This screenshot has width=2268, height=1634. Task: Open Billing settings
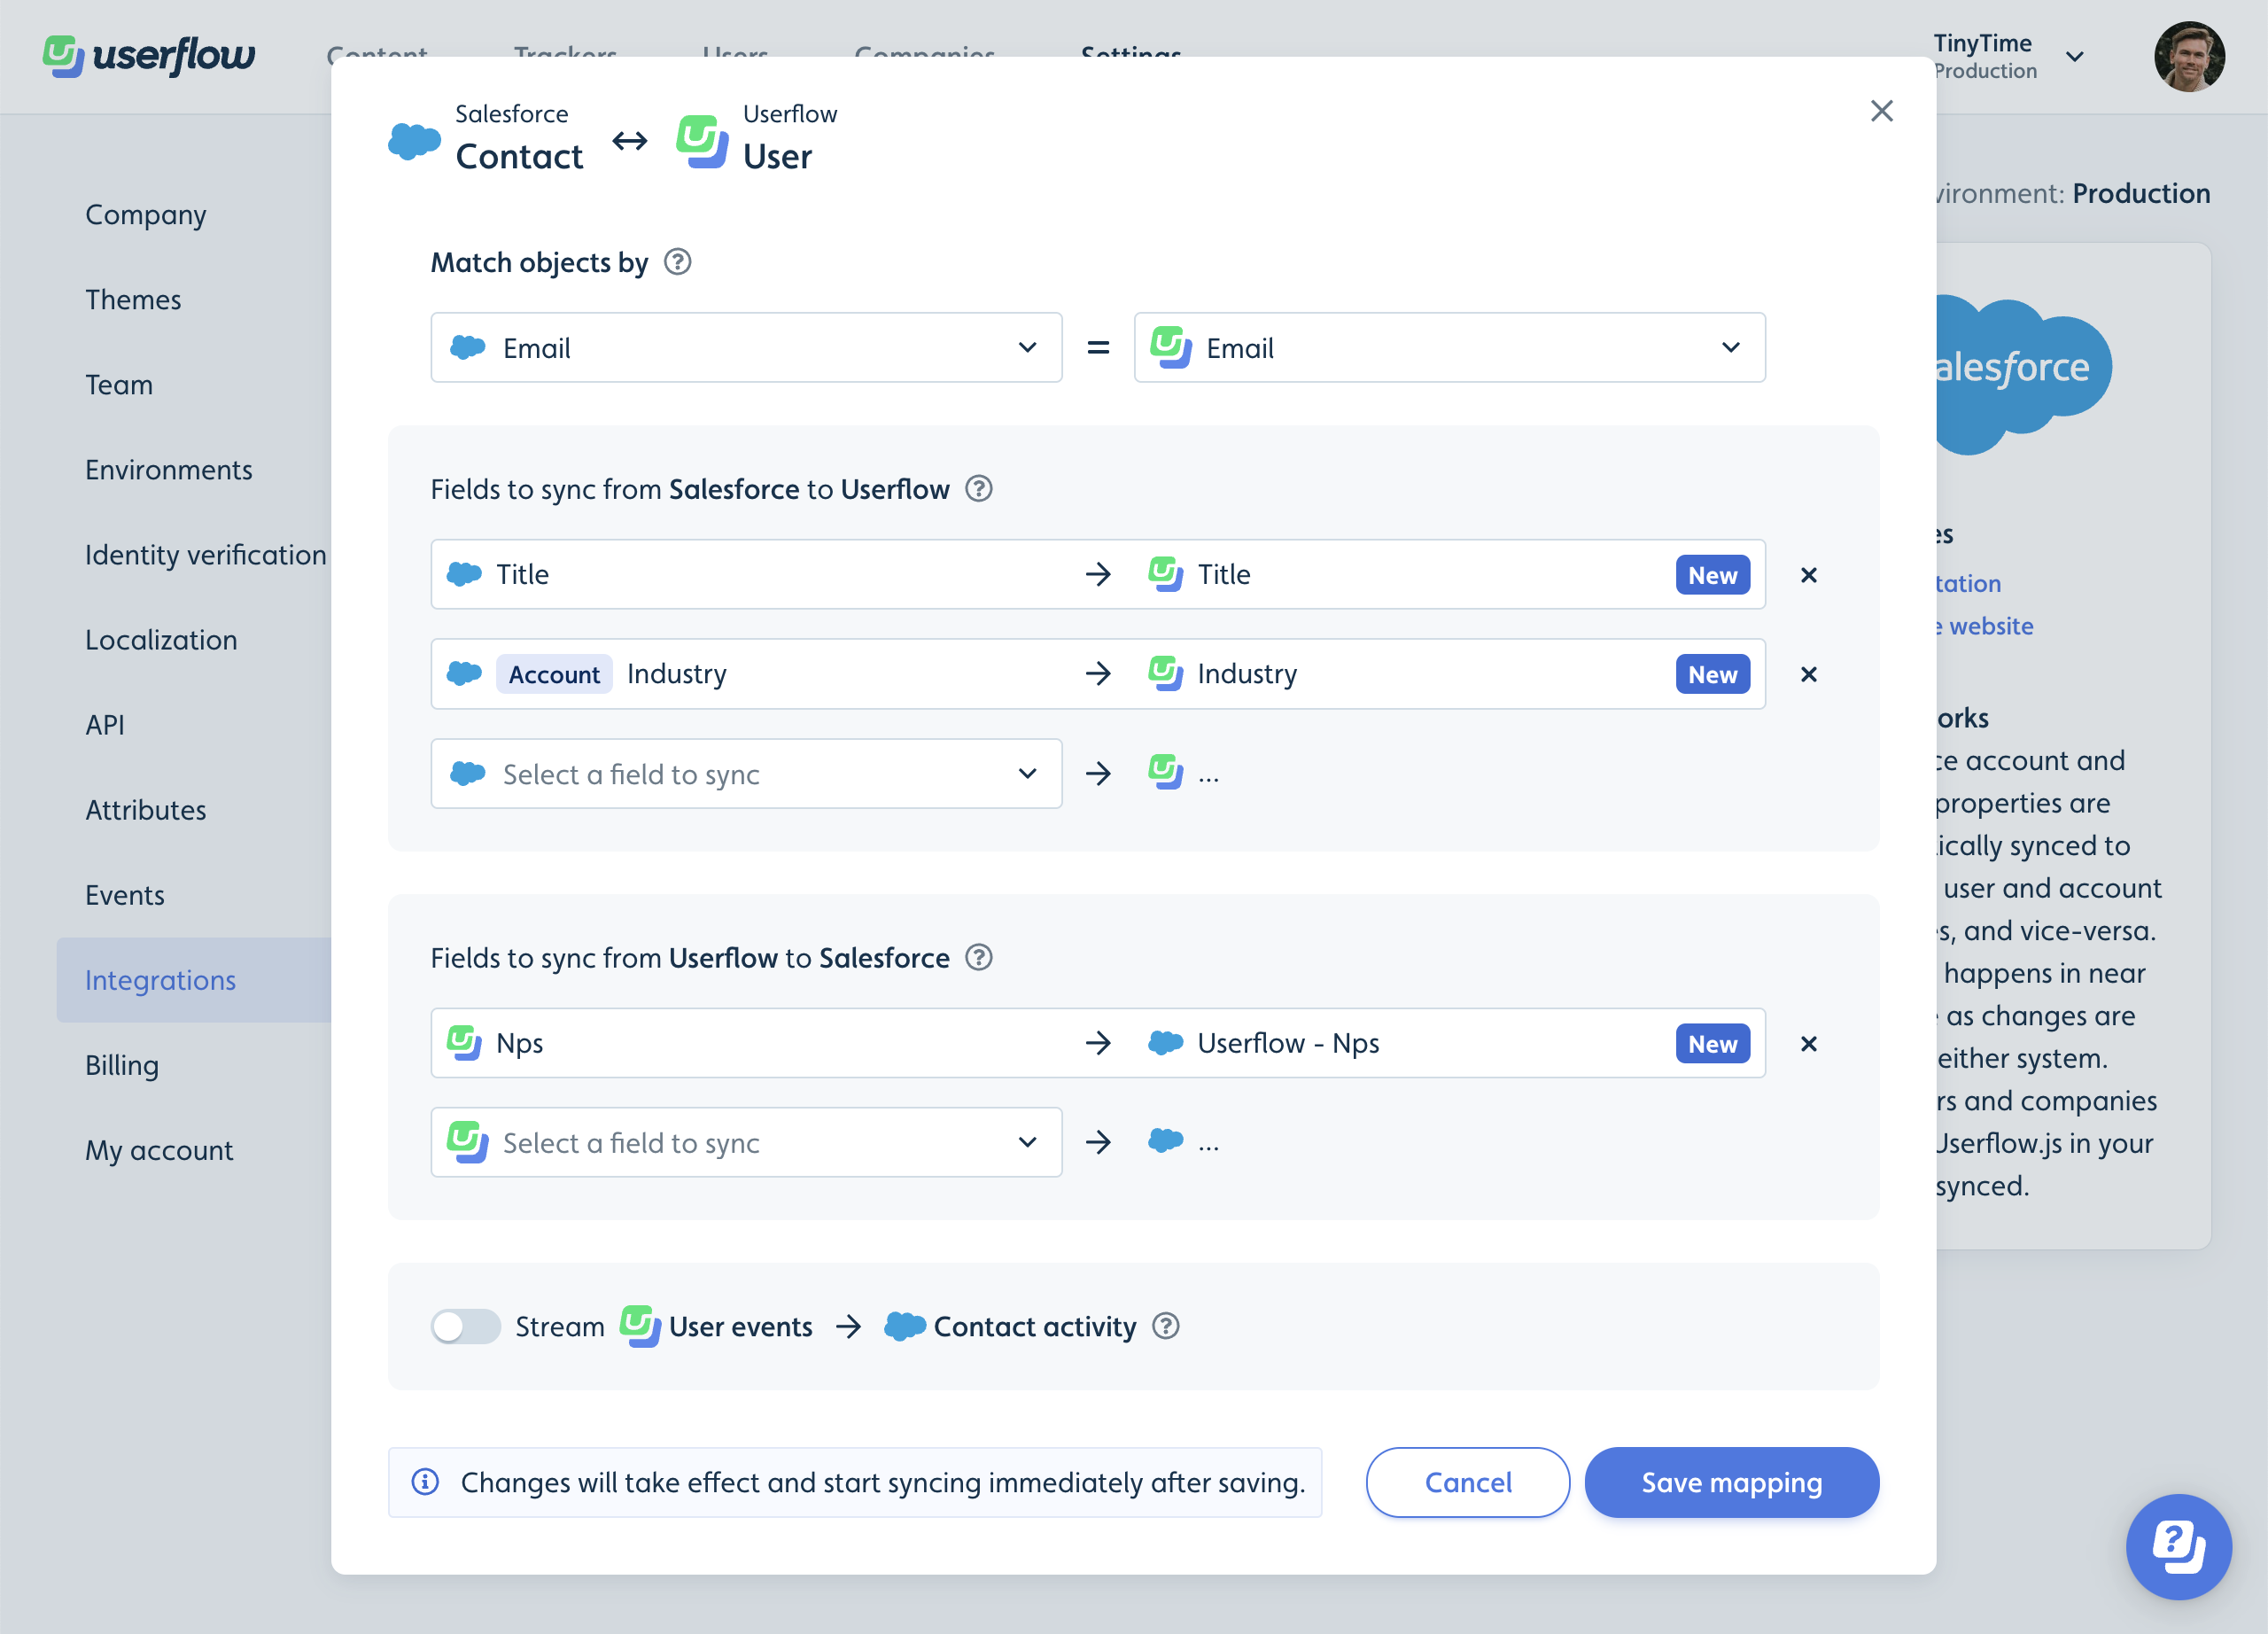(122, 1065)
